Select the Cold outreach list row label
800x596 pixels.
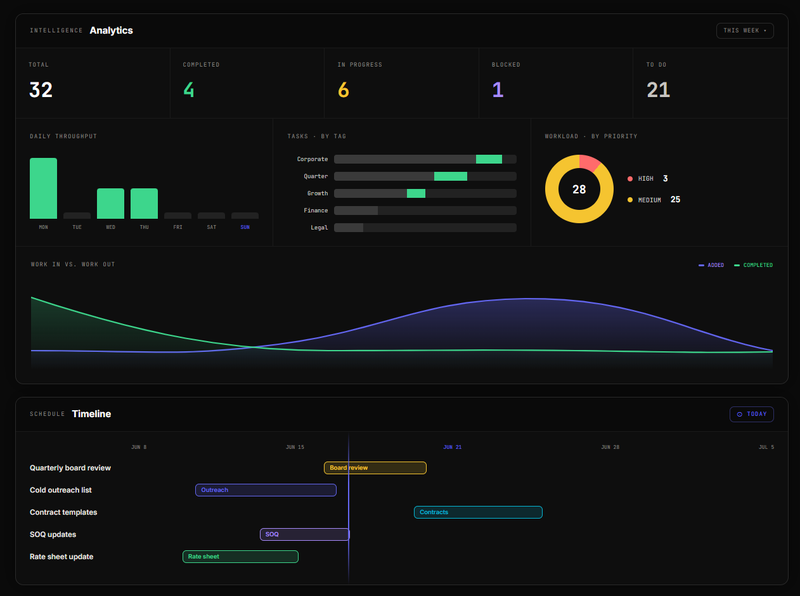(61, 490)
